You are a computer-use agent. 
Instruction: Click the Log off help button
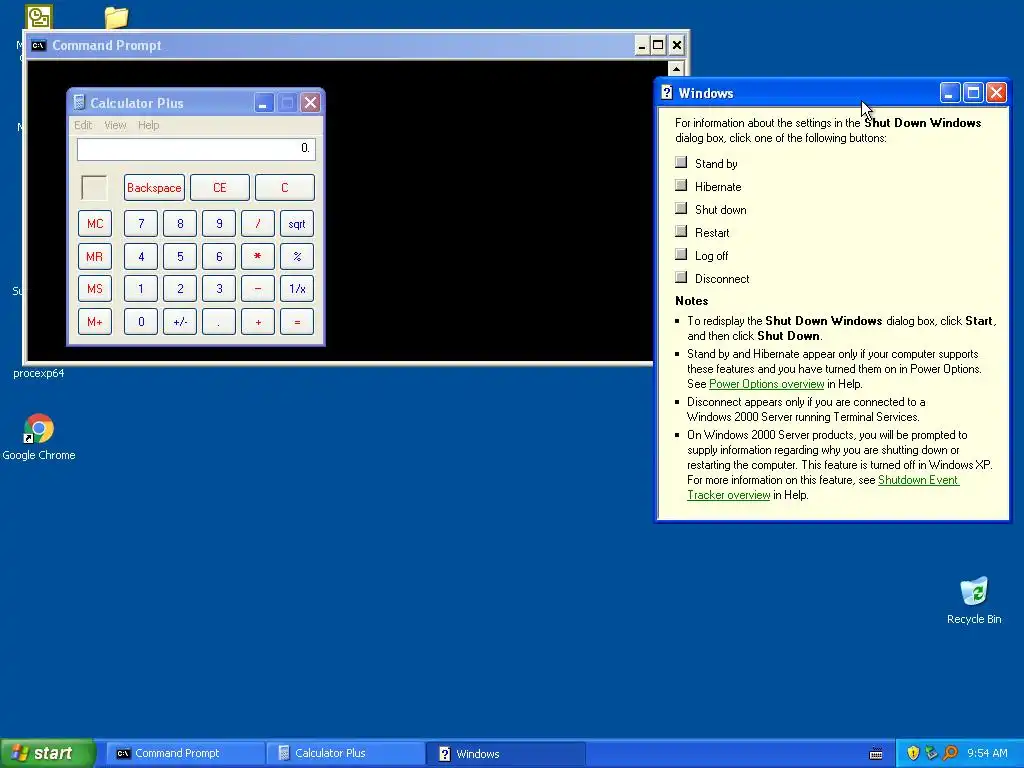(681, 254)
